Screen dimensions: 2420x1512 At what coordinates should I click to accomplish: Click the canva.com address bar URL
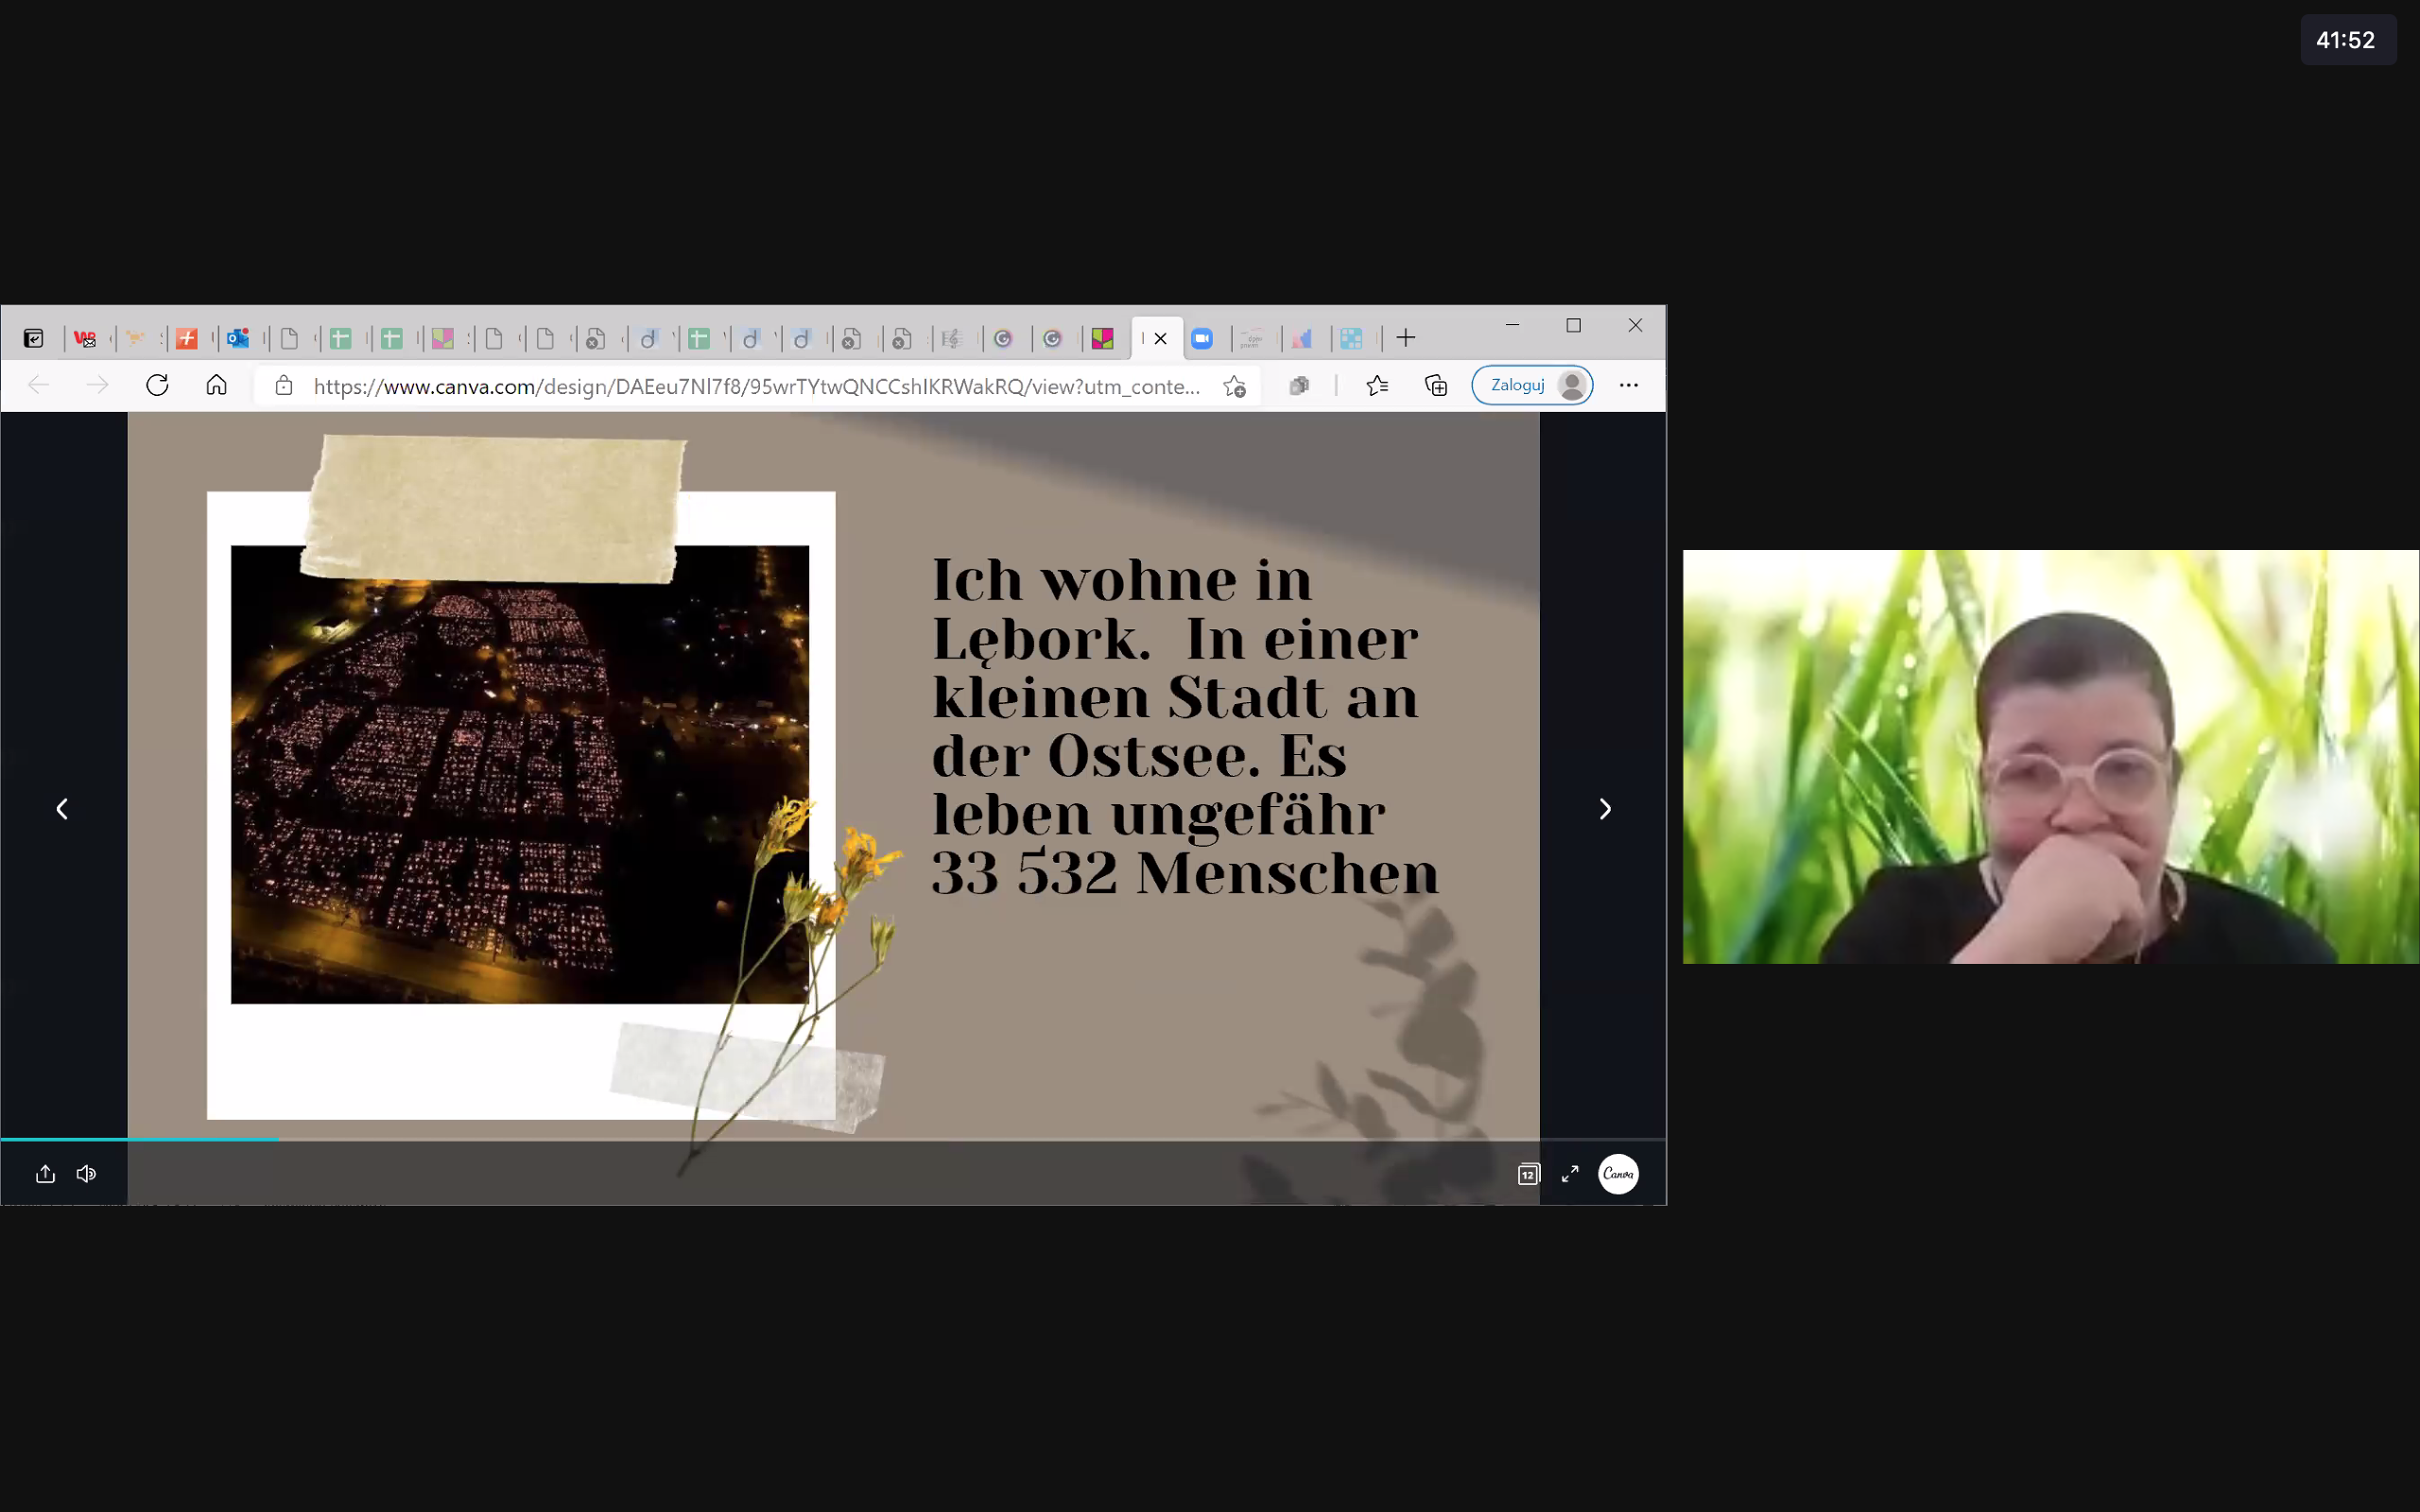[x=757, y=387]
